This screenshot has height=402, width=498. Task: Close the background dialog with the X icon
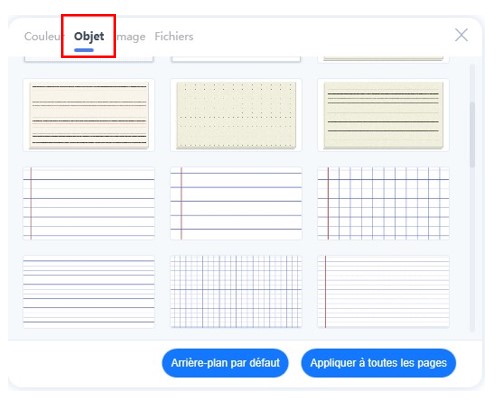461,35
